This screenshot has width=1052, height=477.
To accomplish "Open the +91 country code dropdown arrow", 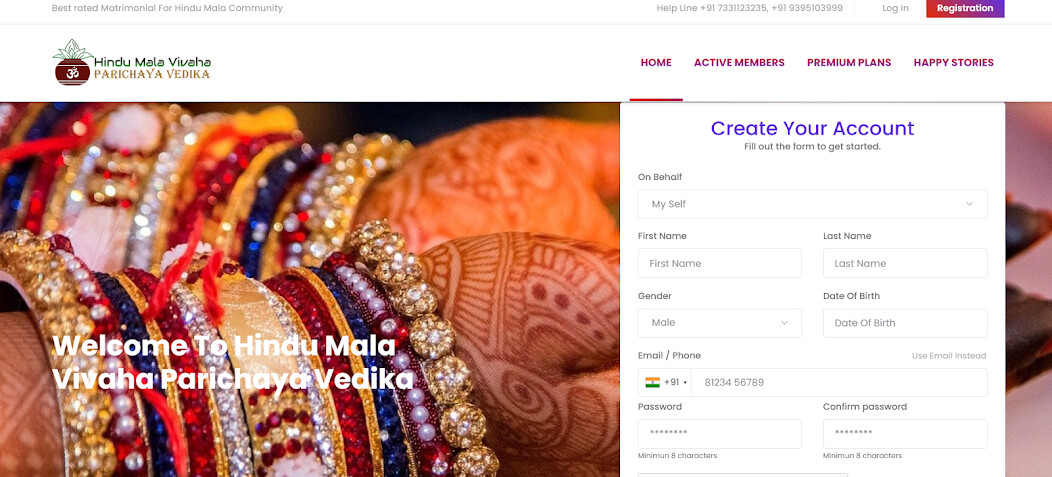I will (685, 383).
